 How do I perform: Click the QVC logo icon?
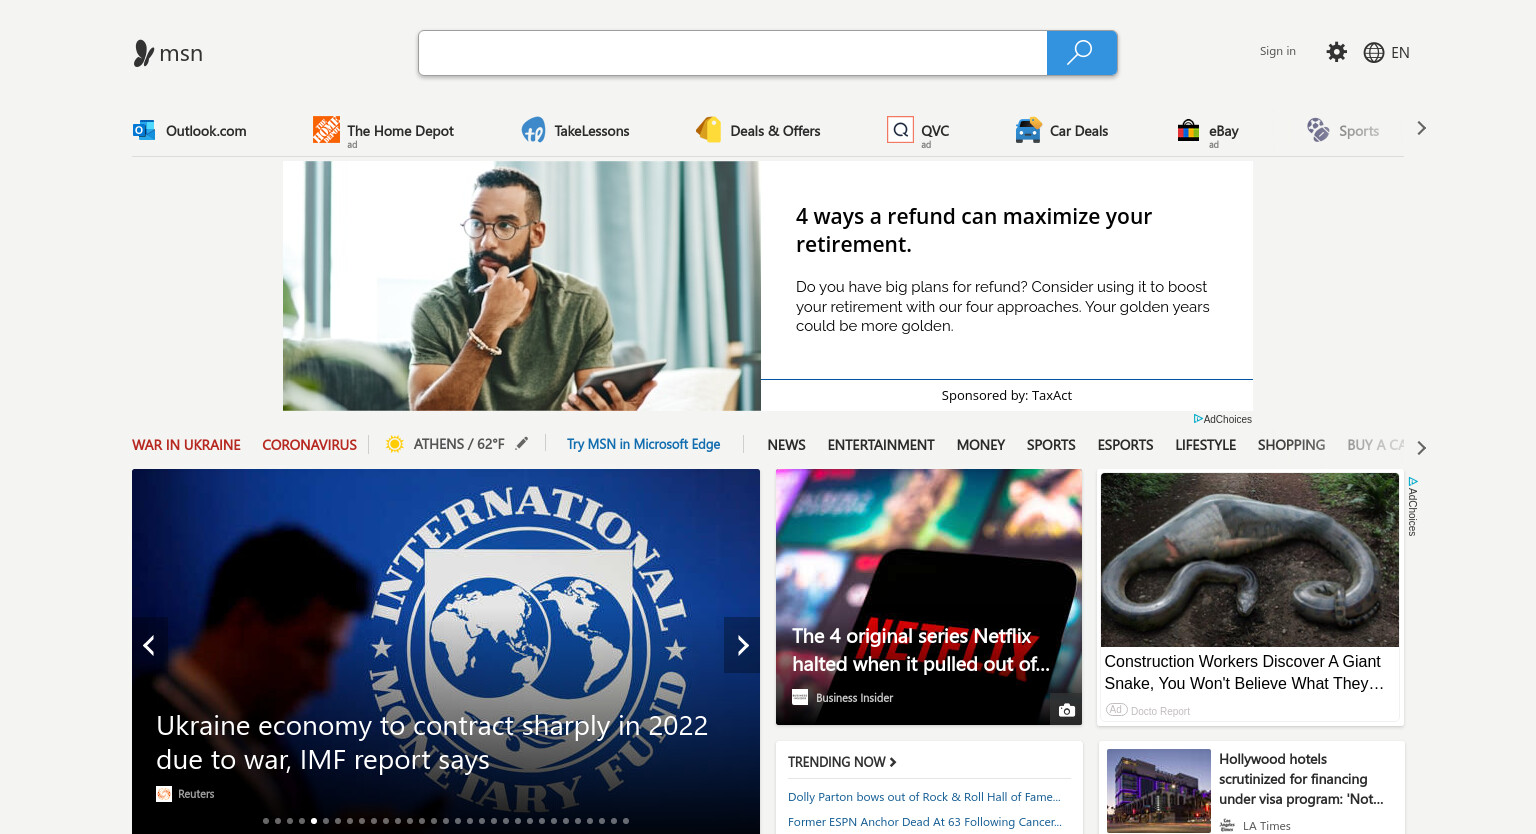(x=900, y=129)
